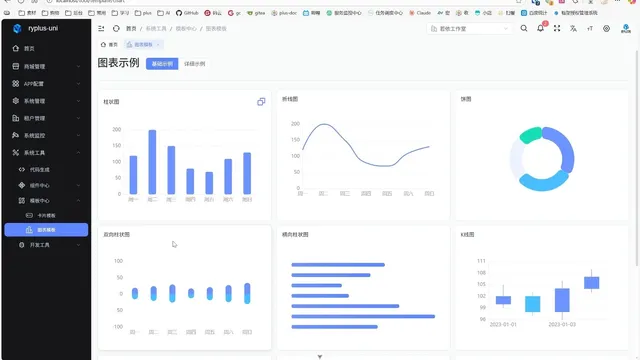This screenshot has width=640, height=360.
Task: Select the highlighted blue chart template menu item
Action: [46, 230]
